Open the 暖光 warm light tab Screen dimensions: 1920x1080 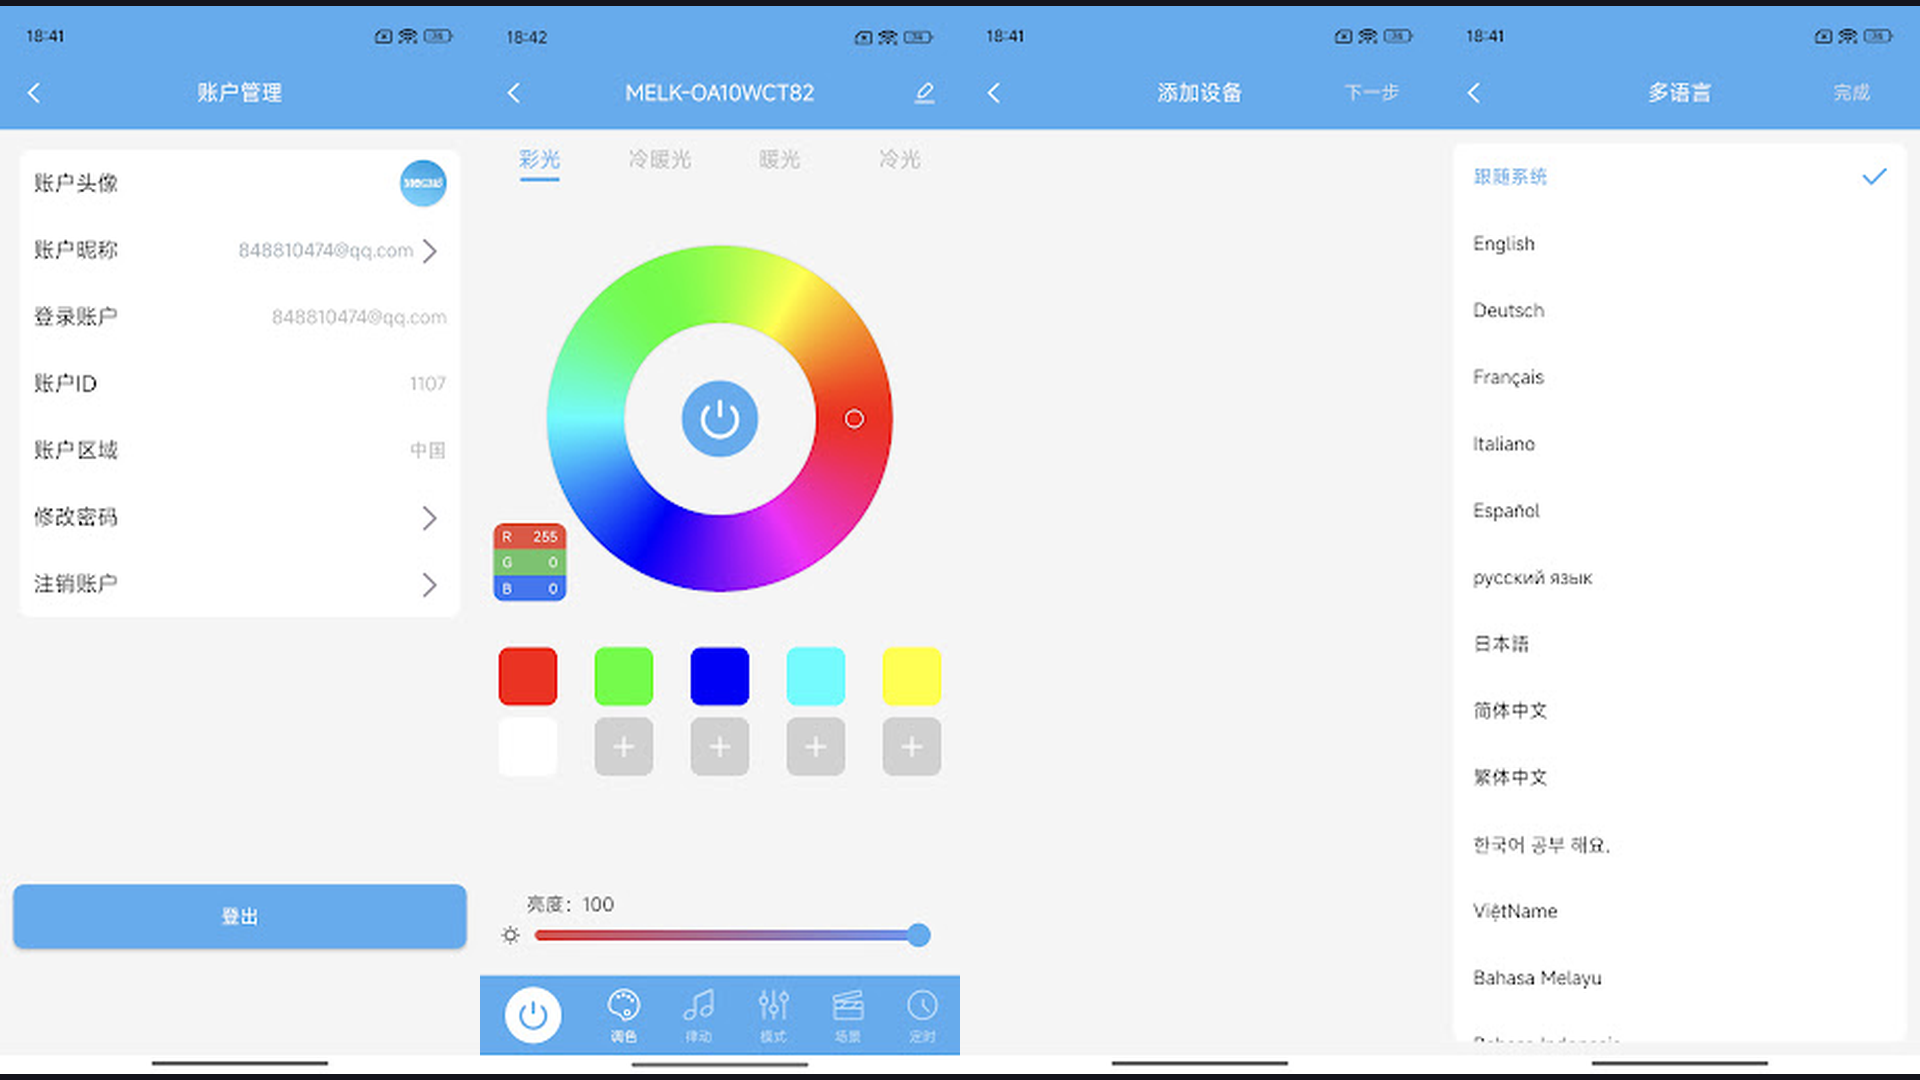click(779, 159)
